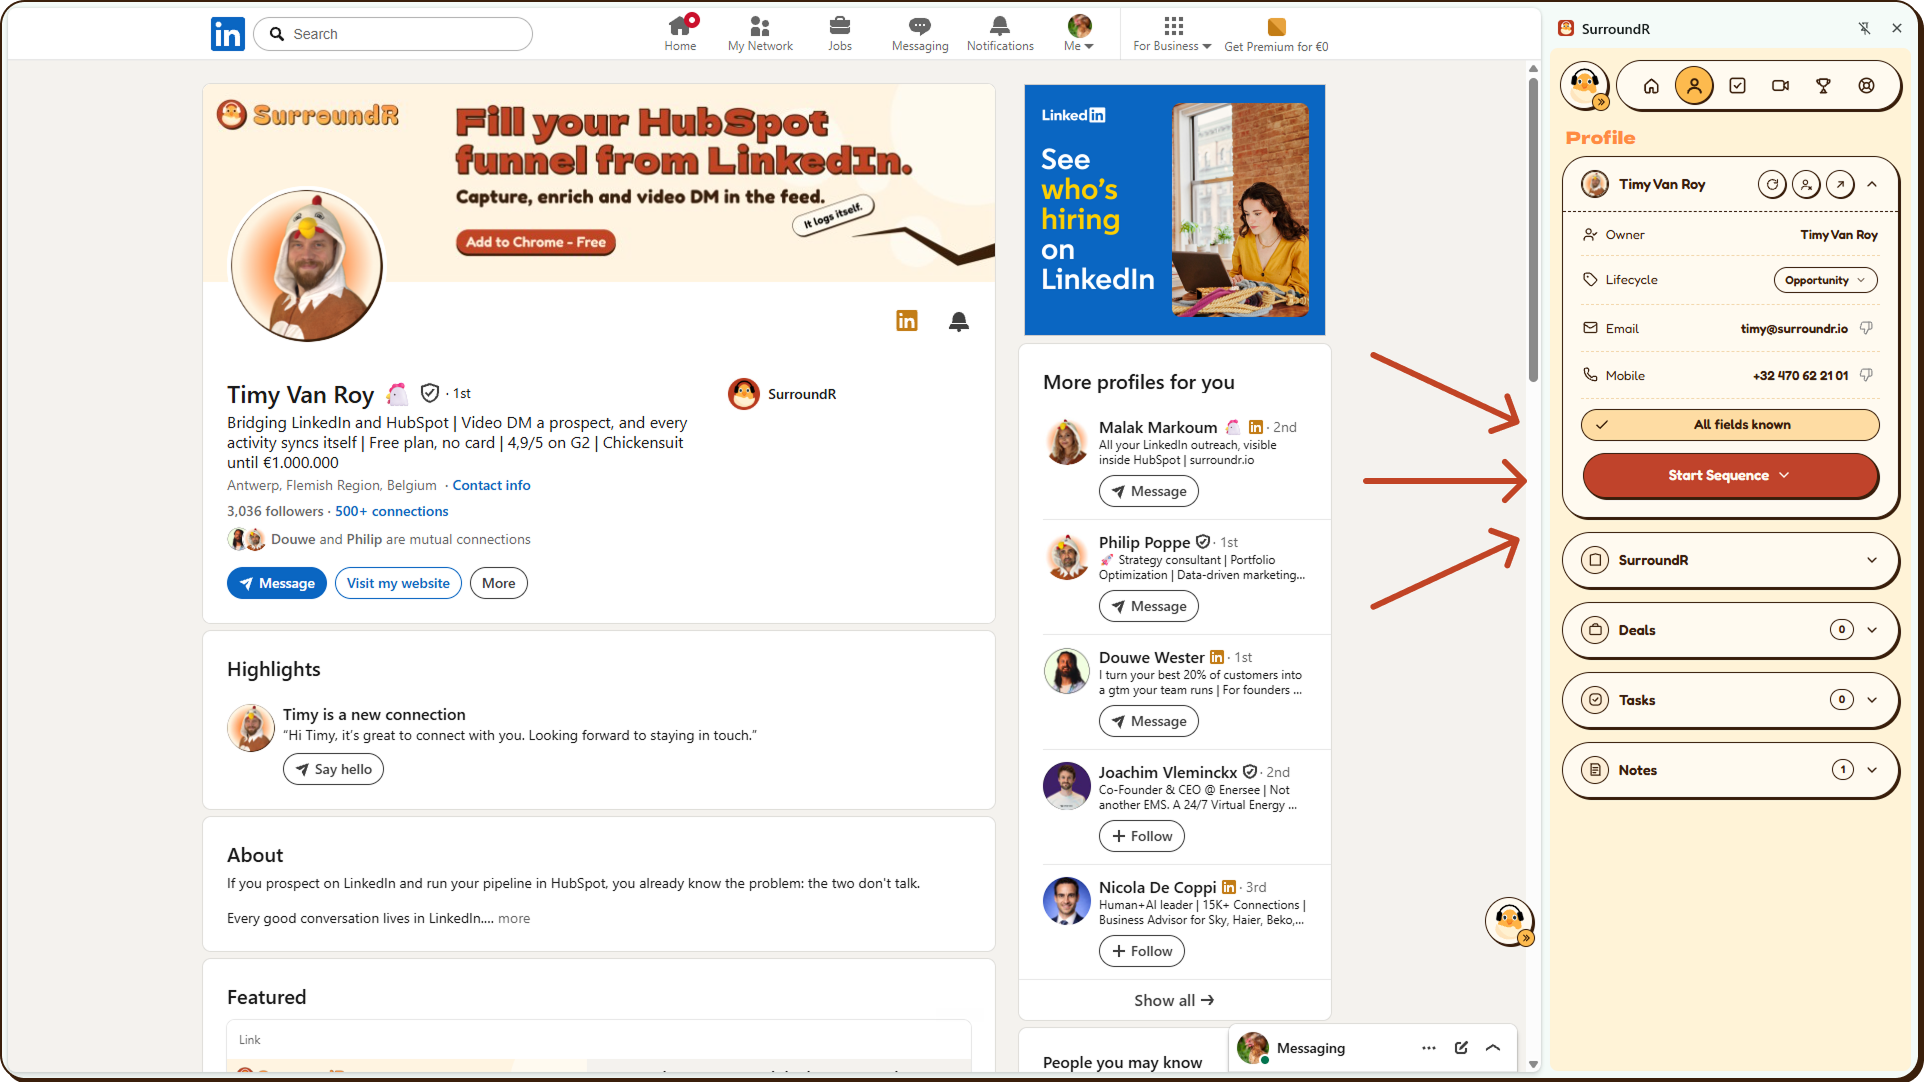Click the page vertical scrollbar

click(1533, 230)
